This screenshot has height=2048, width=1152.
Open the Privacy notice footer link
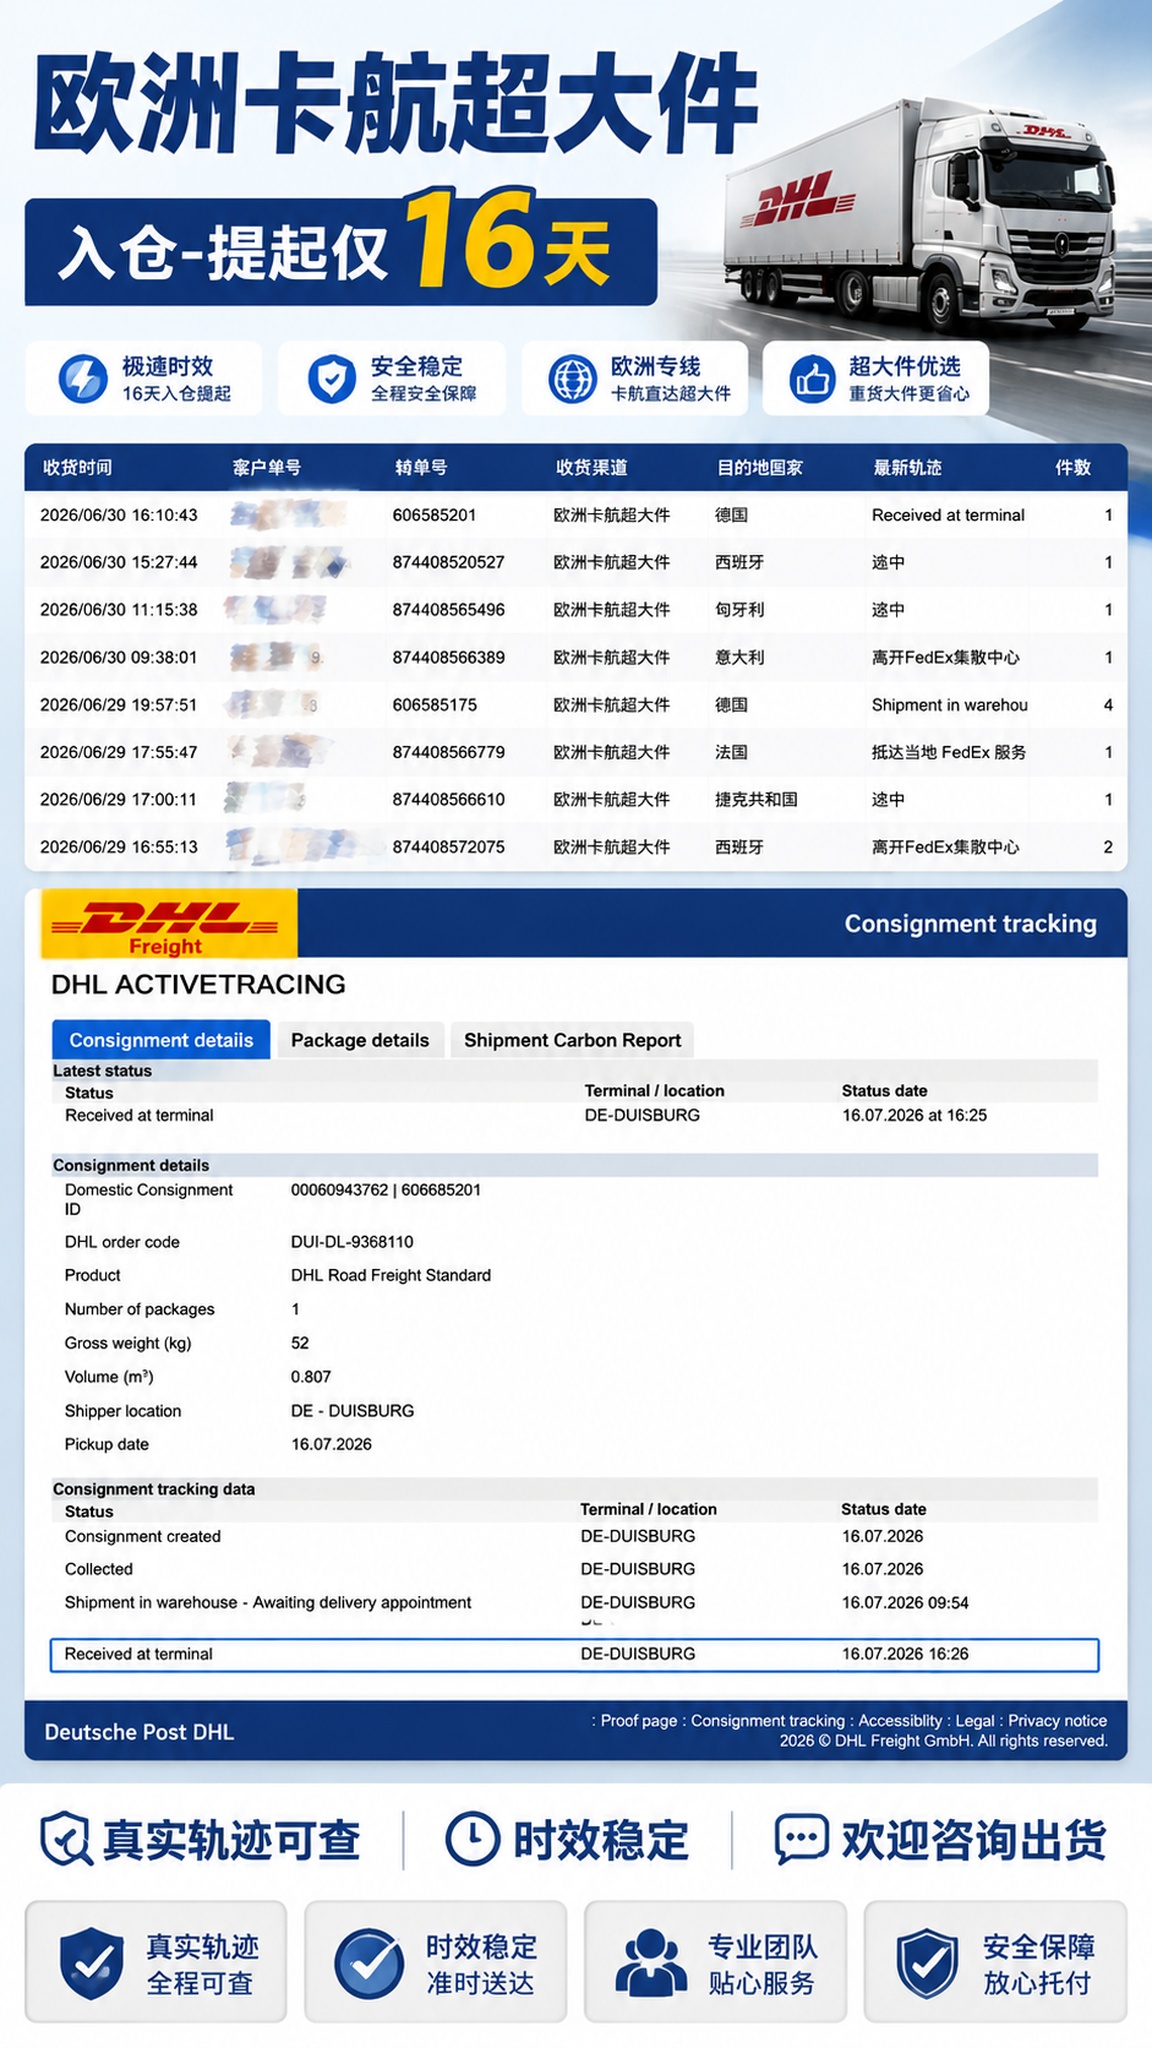point(1057,1720)
